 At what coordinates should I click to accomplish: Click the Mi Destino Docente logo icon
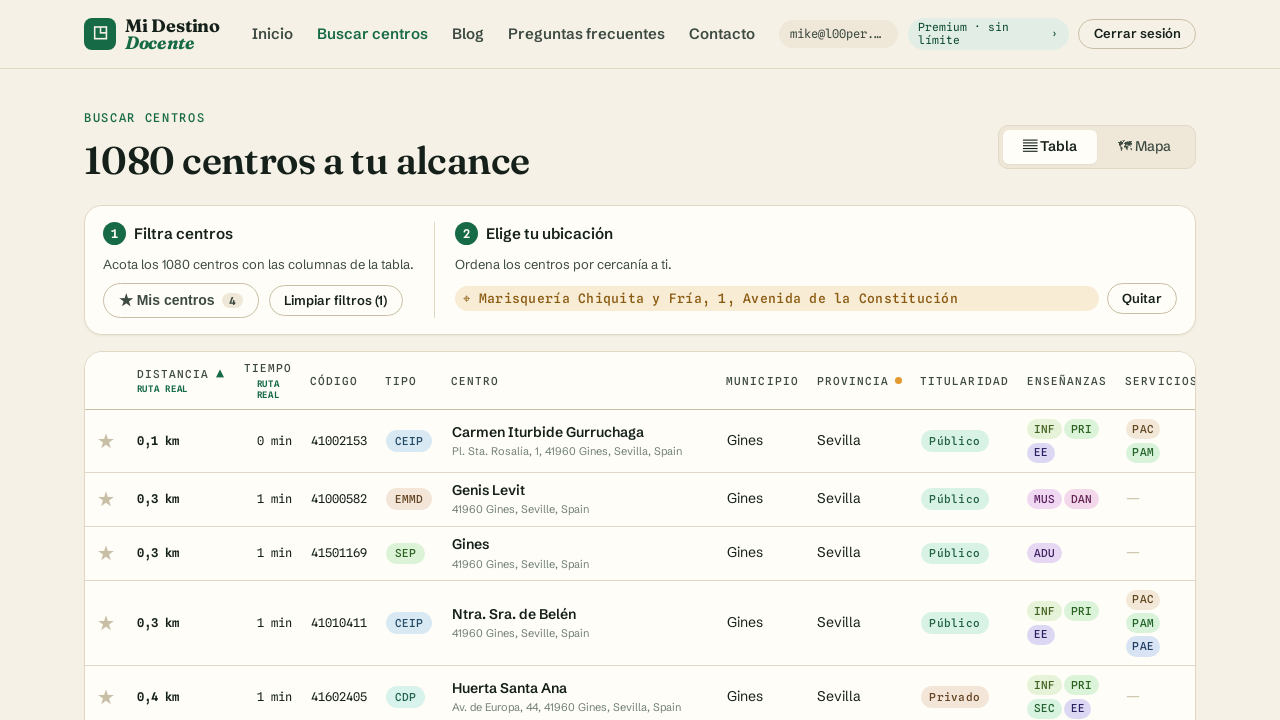coord(100,34)
